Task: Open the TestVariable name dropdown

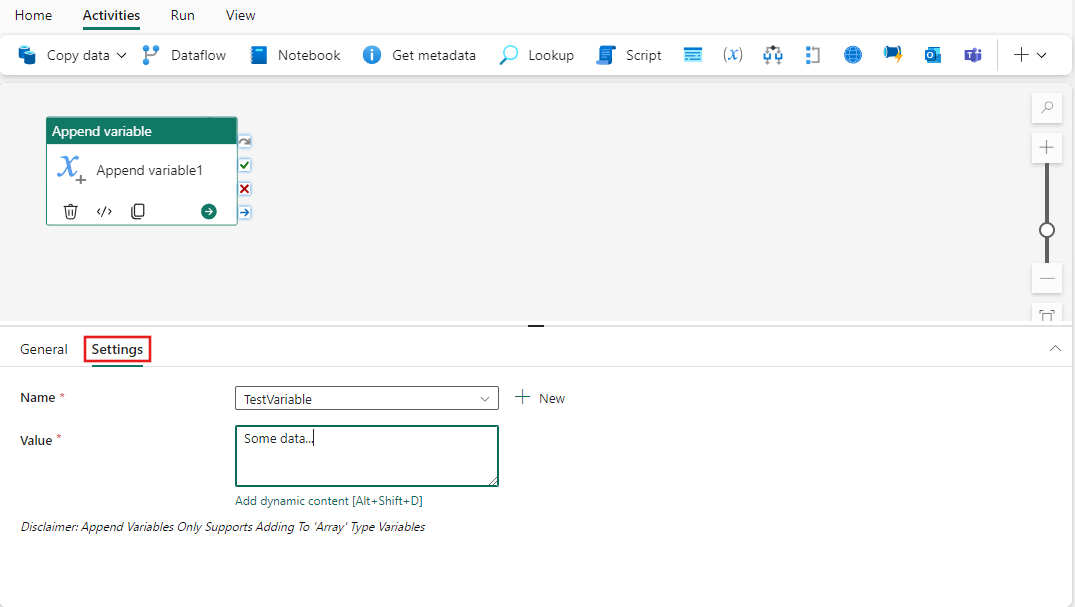Action: pos(489,397)
